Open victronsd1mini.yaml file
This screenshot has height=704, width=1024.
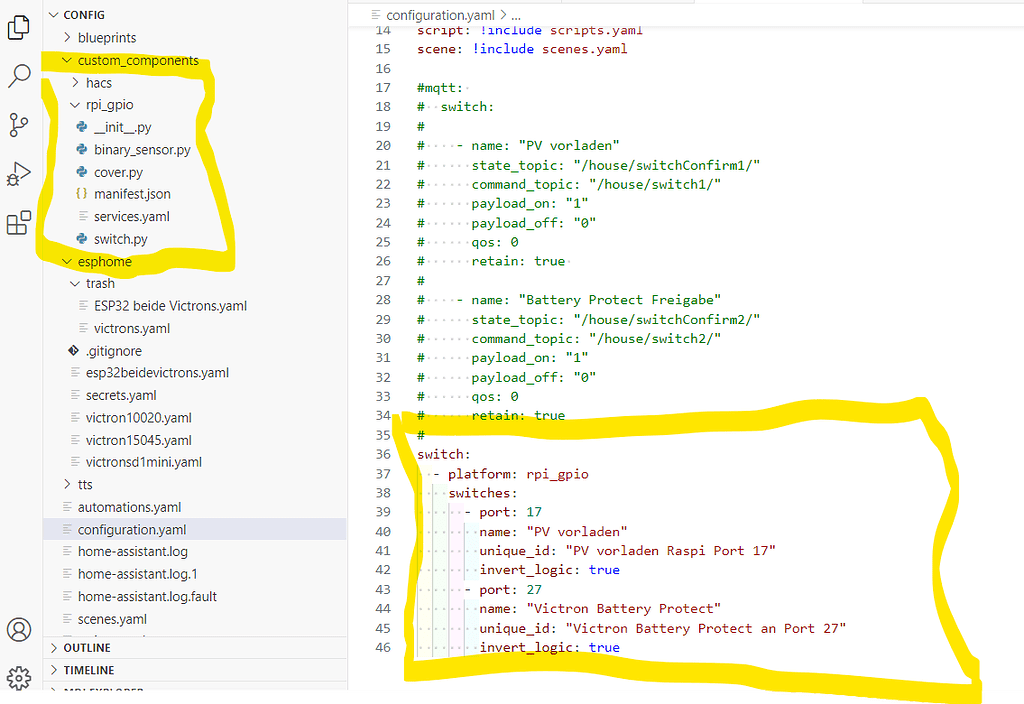click(x=144, y=462)
